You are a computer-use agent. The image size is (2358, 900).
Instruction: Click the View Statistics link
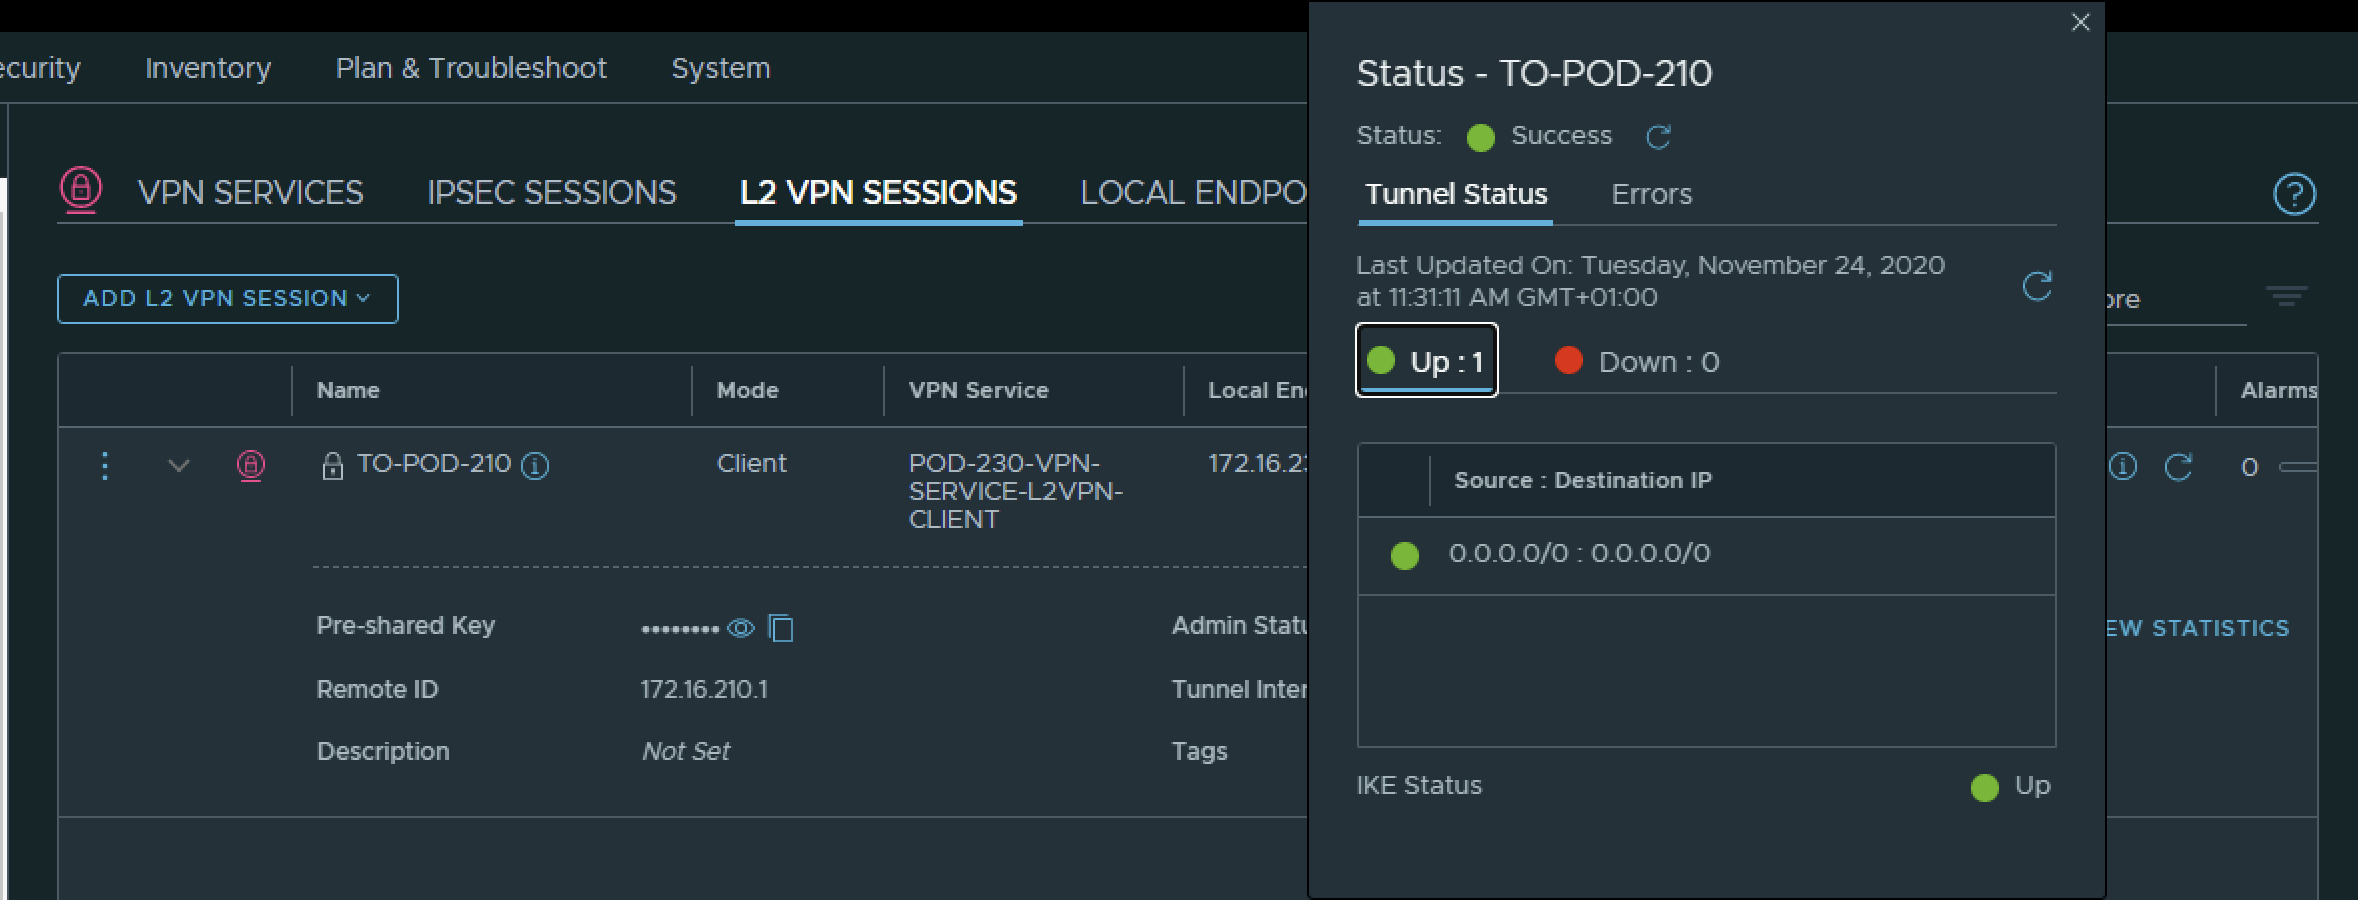[x=2196, y=628]
